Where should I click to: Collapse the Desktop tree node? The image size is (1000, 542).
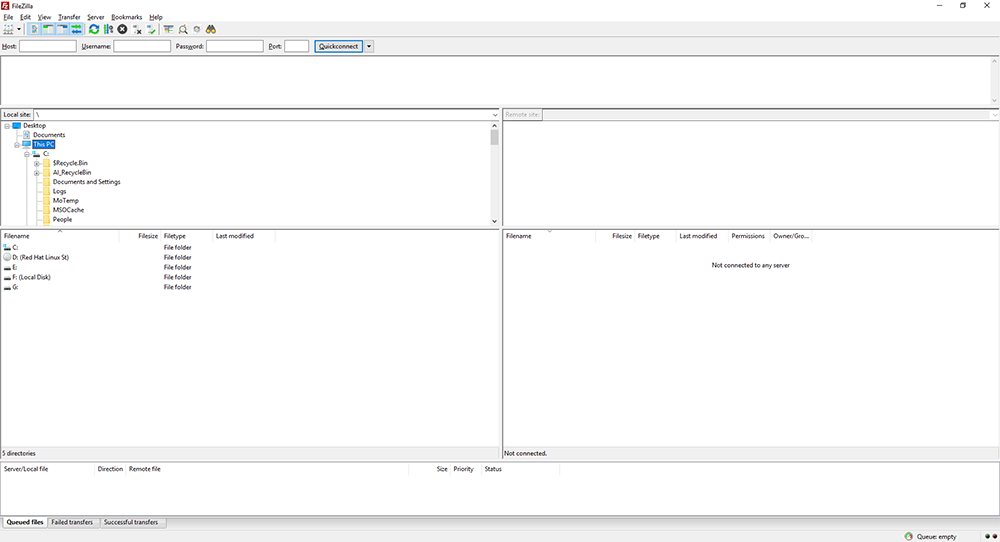[x=7, y=126]
